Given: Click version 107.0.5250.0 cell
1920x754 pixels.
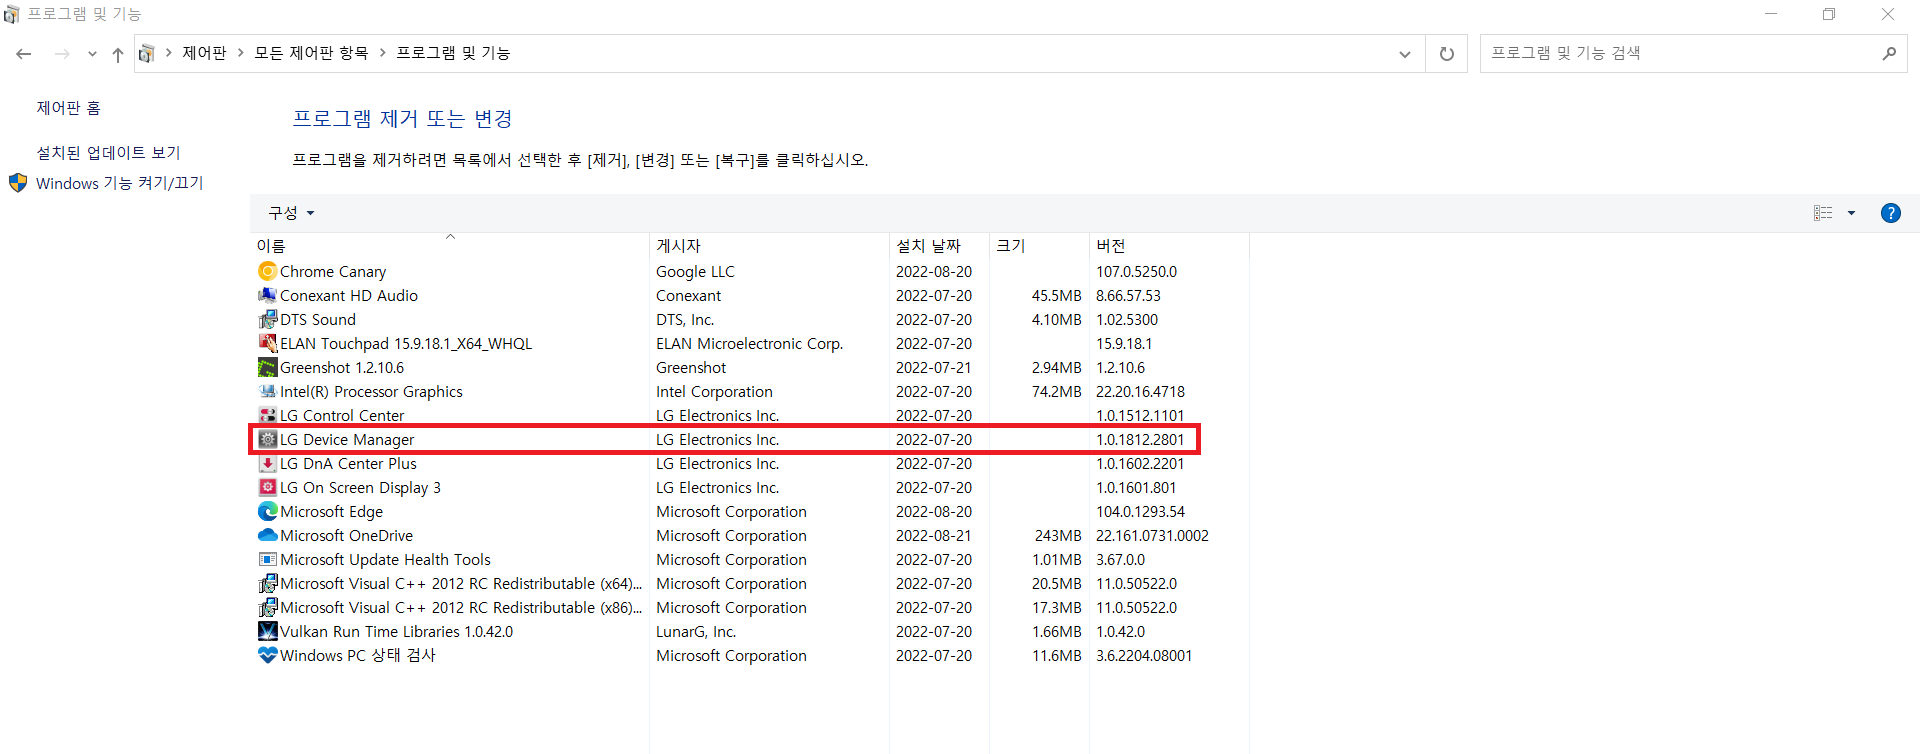Looking at the screenshot, I should (x=1136, y=271).
